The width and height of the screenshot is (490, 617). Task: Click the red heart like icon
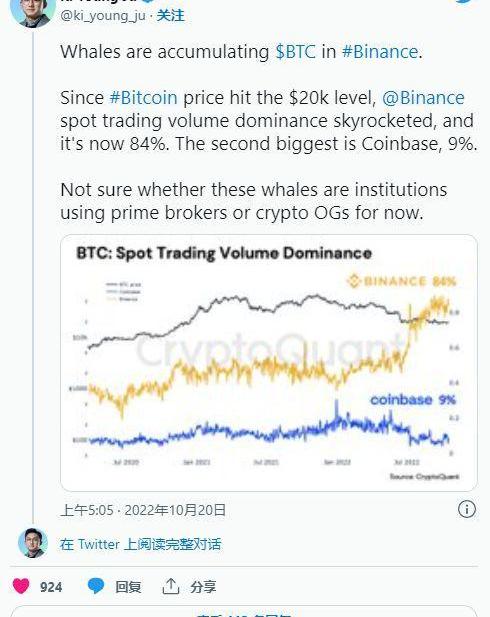(21, 586)
